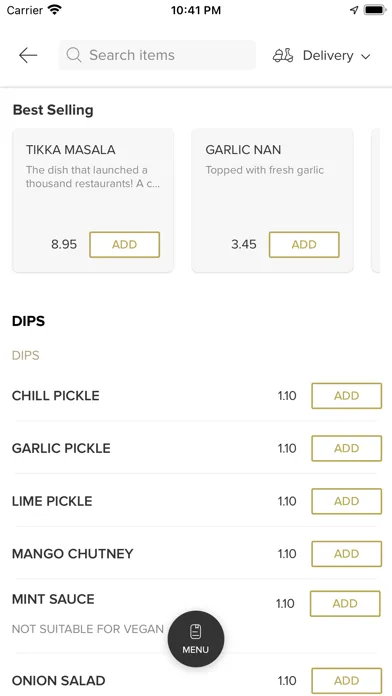Viewport: 392px width, 696px height.
Task: Tap the battery icon in status bar
Action: tap(375, 10)
